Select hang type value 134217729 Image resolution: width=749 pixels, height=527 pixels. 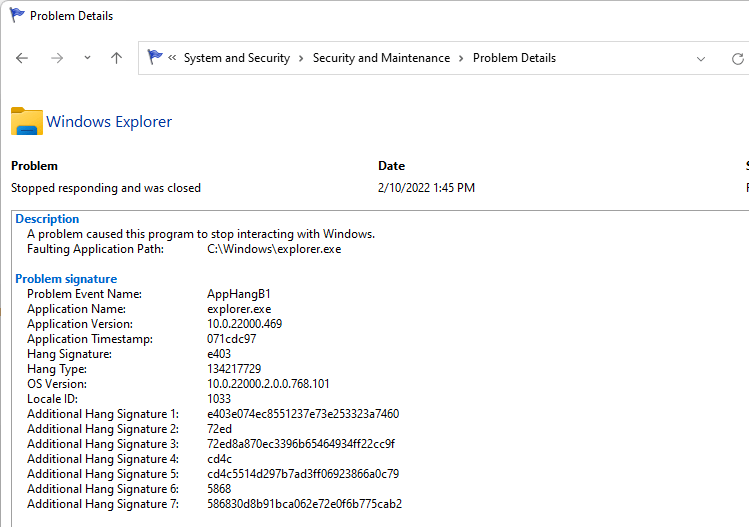pos(234,369)
